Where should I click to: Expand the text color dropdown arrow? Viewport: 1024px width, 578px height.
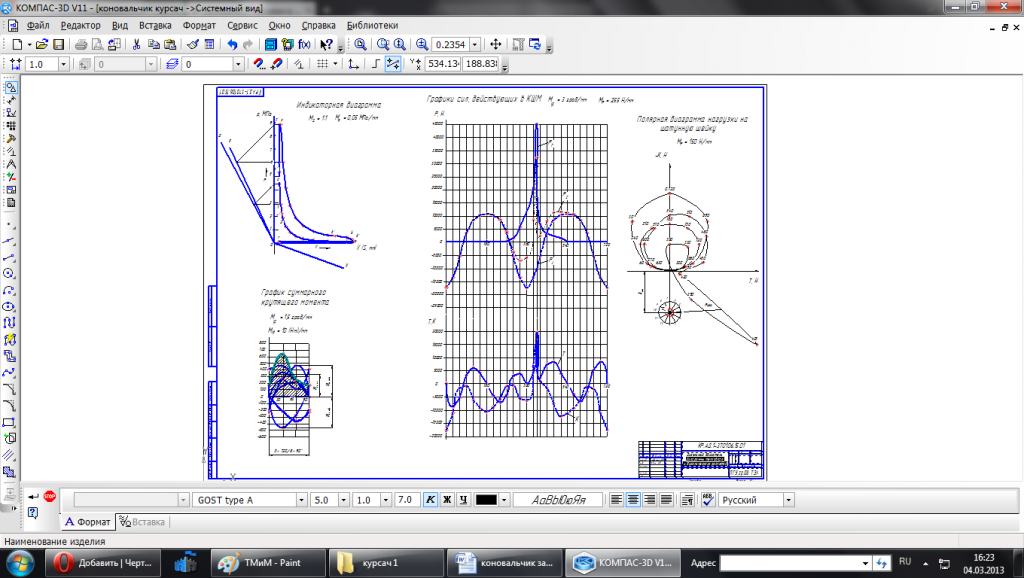(504, 500)
